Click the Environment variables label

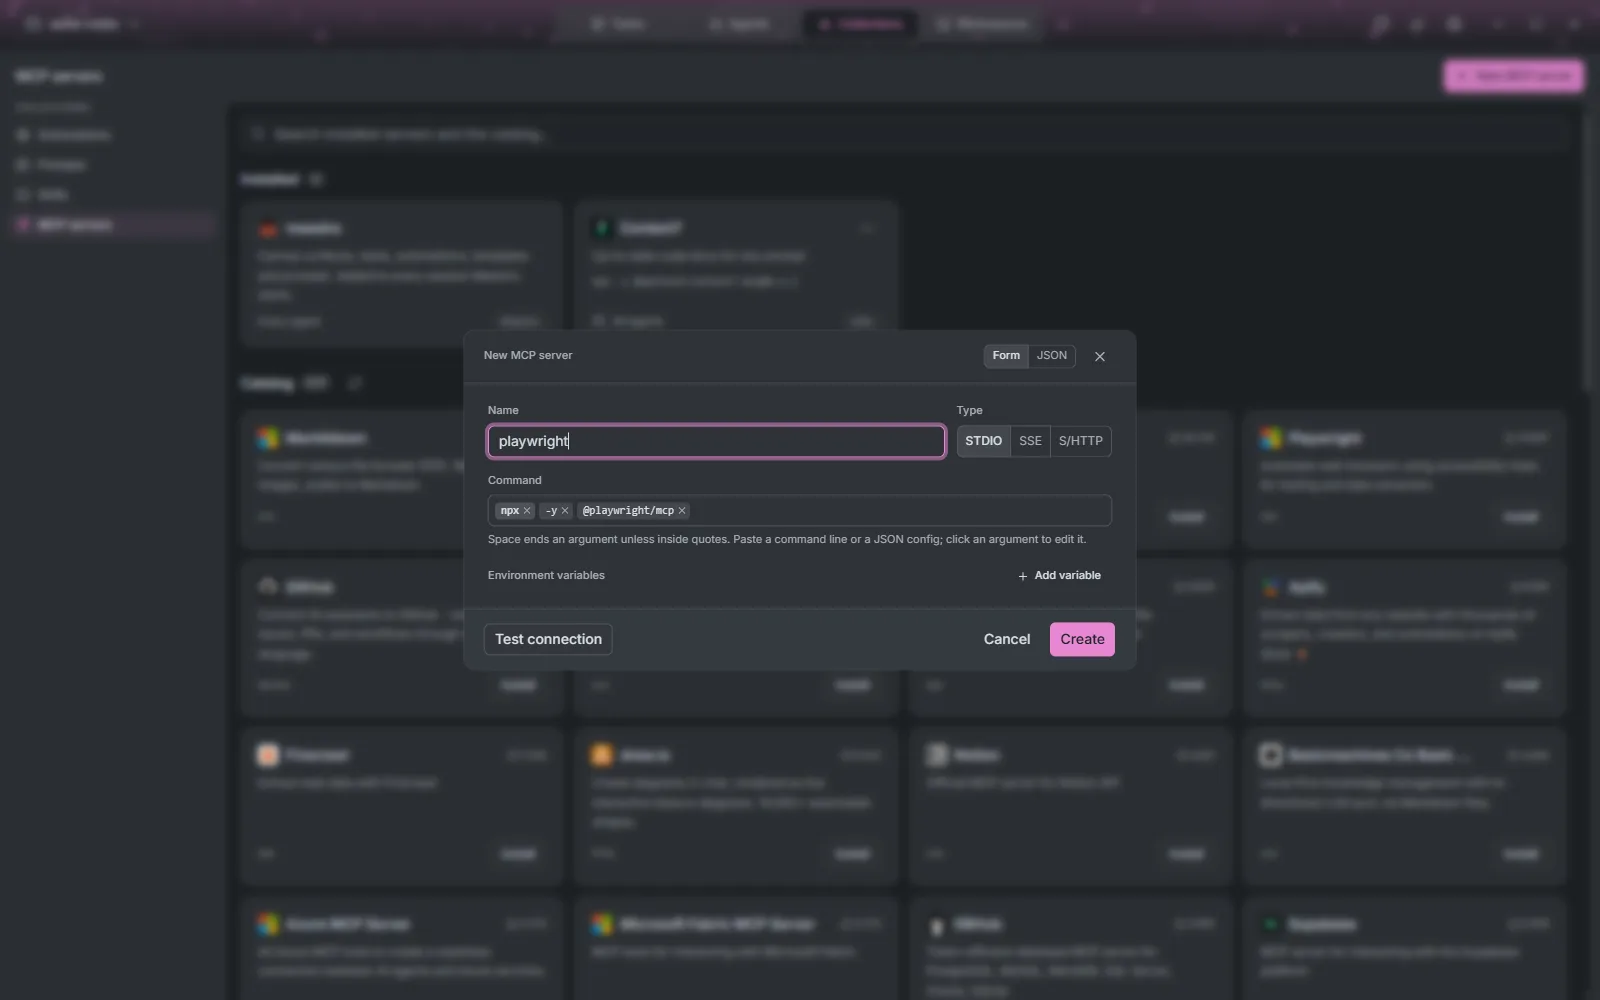point(546,576)
